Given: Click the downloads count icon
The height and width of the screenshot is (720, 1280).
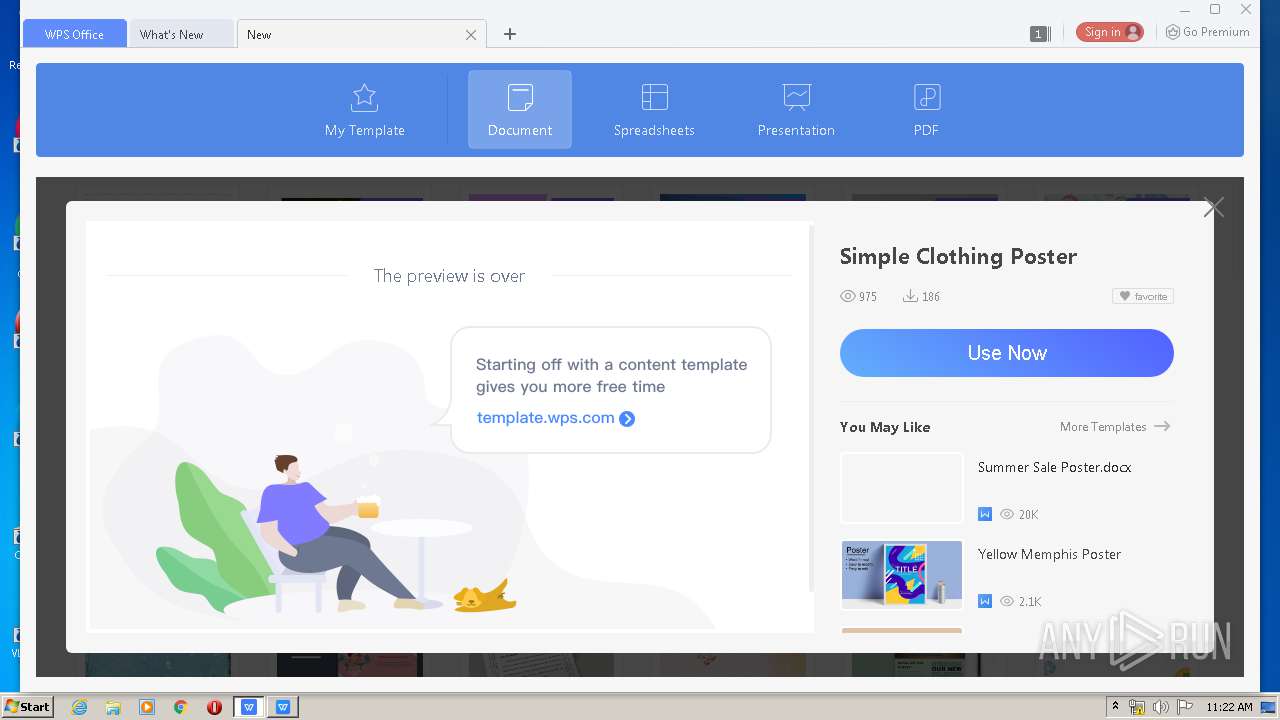Looking at the screenshot, I should point(910,296).
